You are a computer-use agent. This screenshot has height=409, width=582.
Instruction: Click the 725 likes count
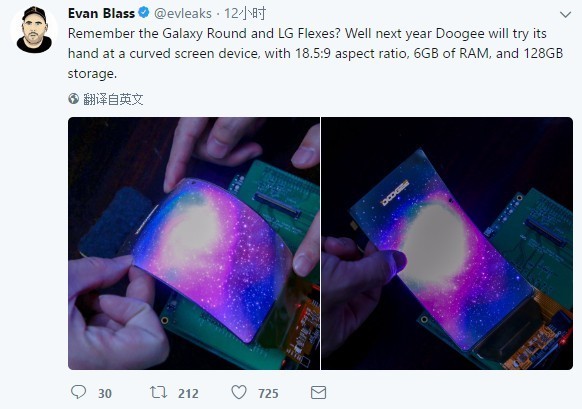click(268, 393)
